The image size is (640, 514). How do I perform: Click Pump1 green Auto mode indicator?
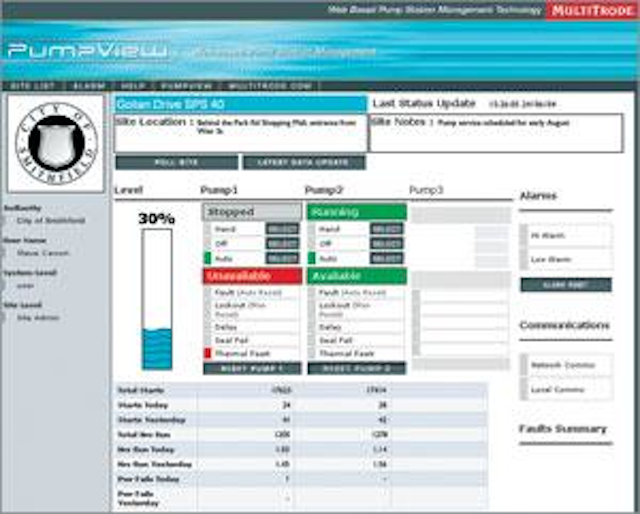[x=207, y=258]
